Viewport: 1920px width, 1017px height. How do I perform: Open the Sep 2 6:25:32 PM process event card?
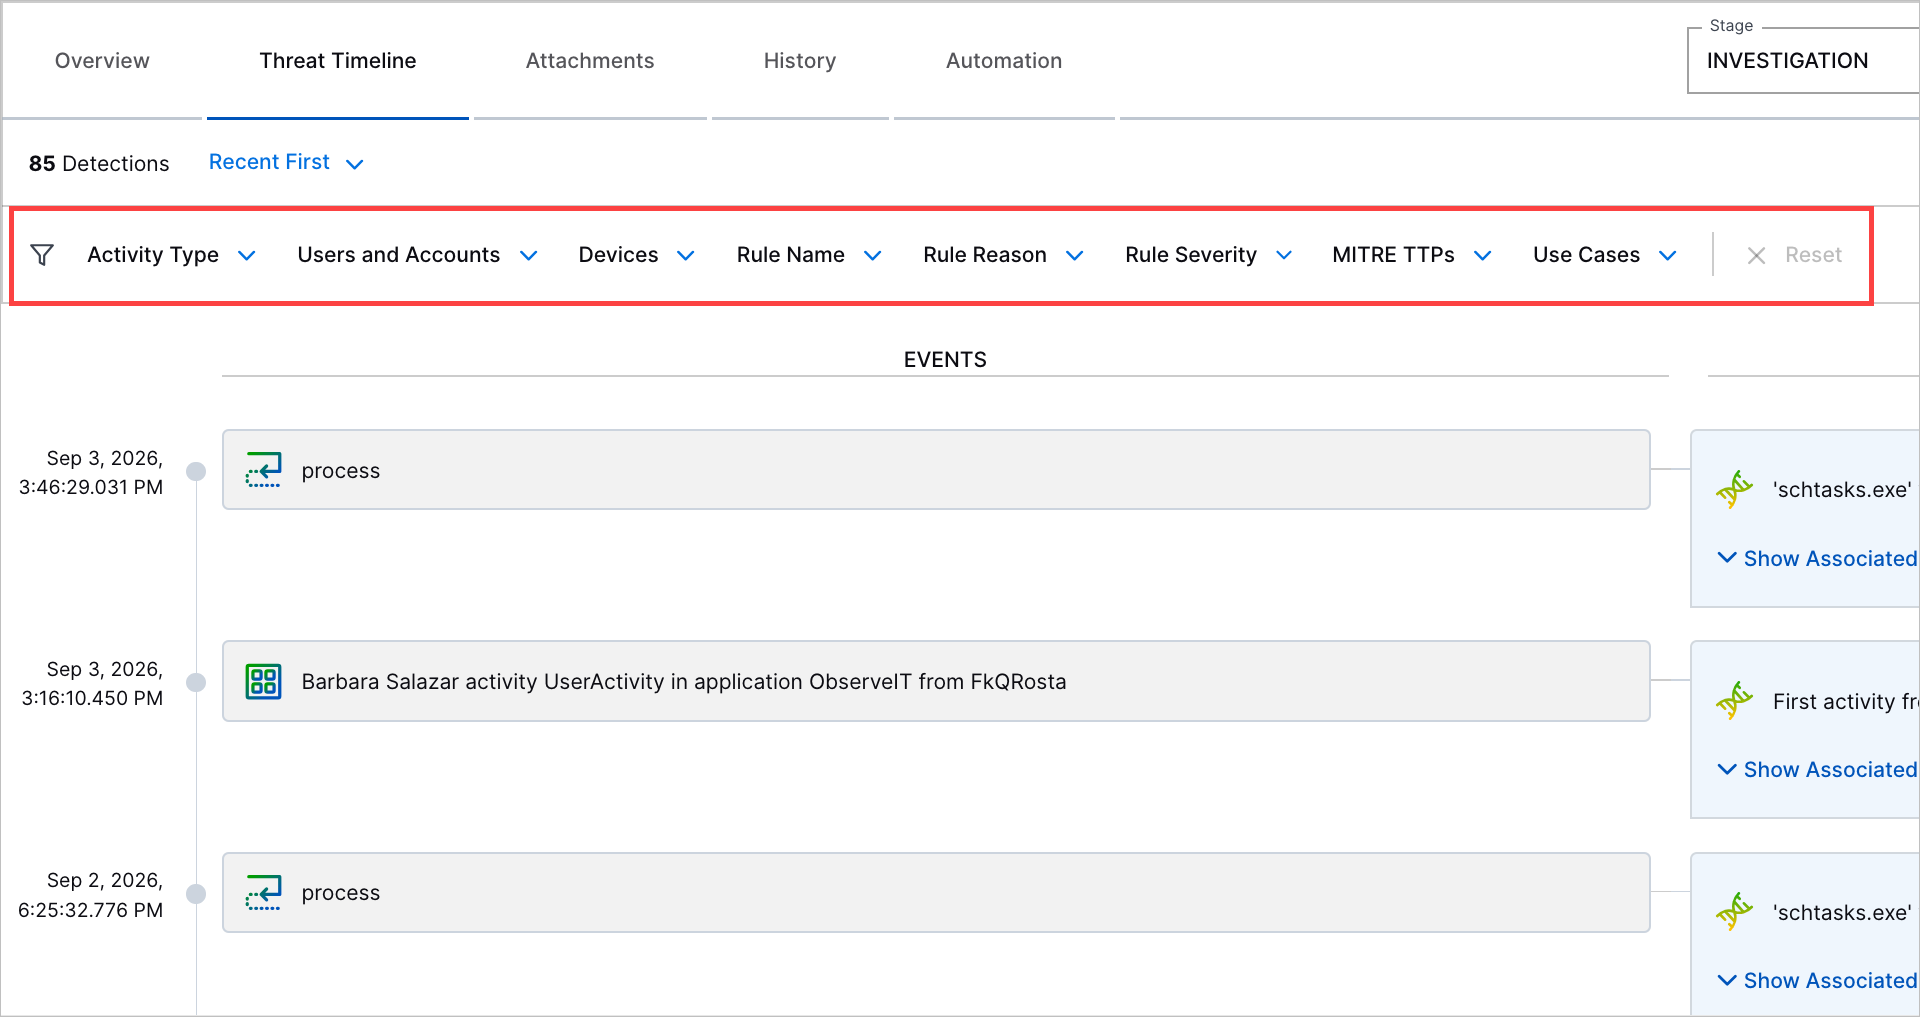pyautogui.click(x=936, y=893)
